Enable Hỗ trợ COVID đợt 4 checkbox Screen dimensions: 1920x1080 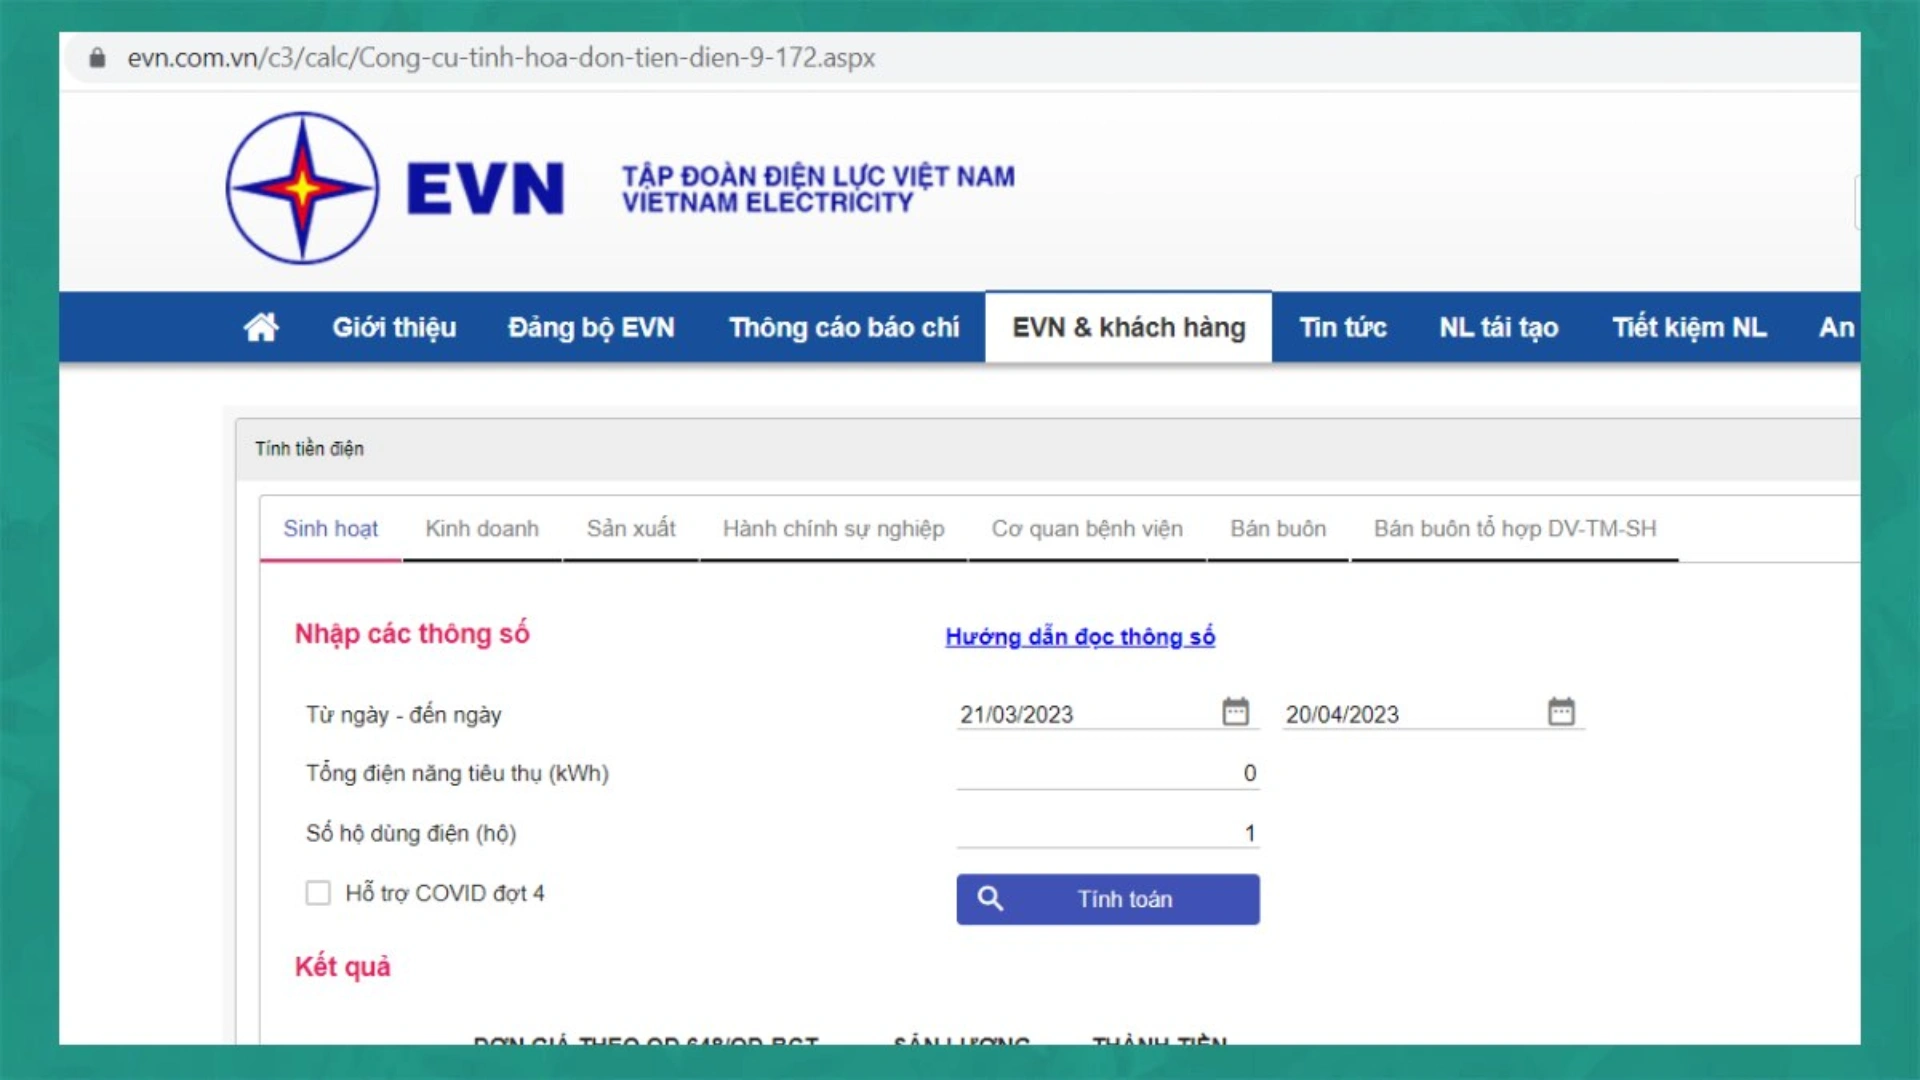coord(318,893)
